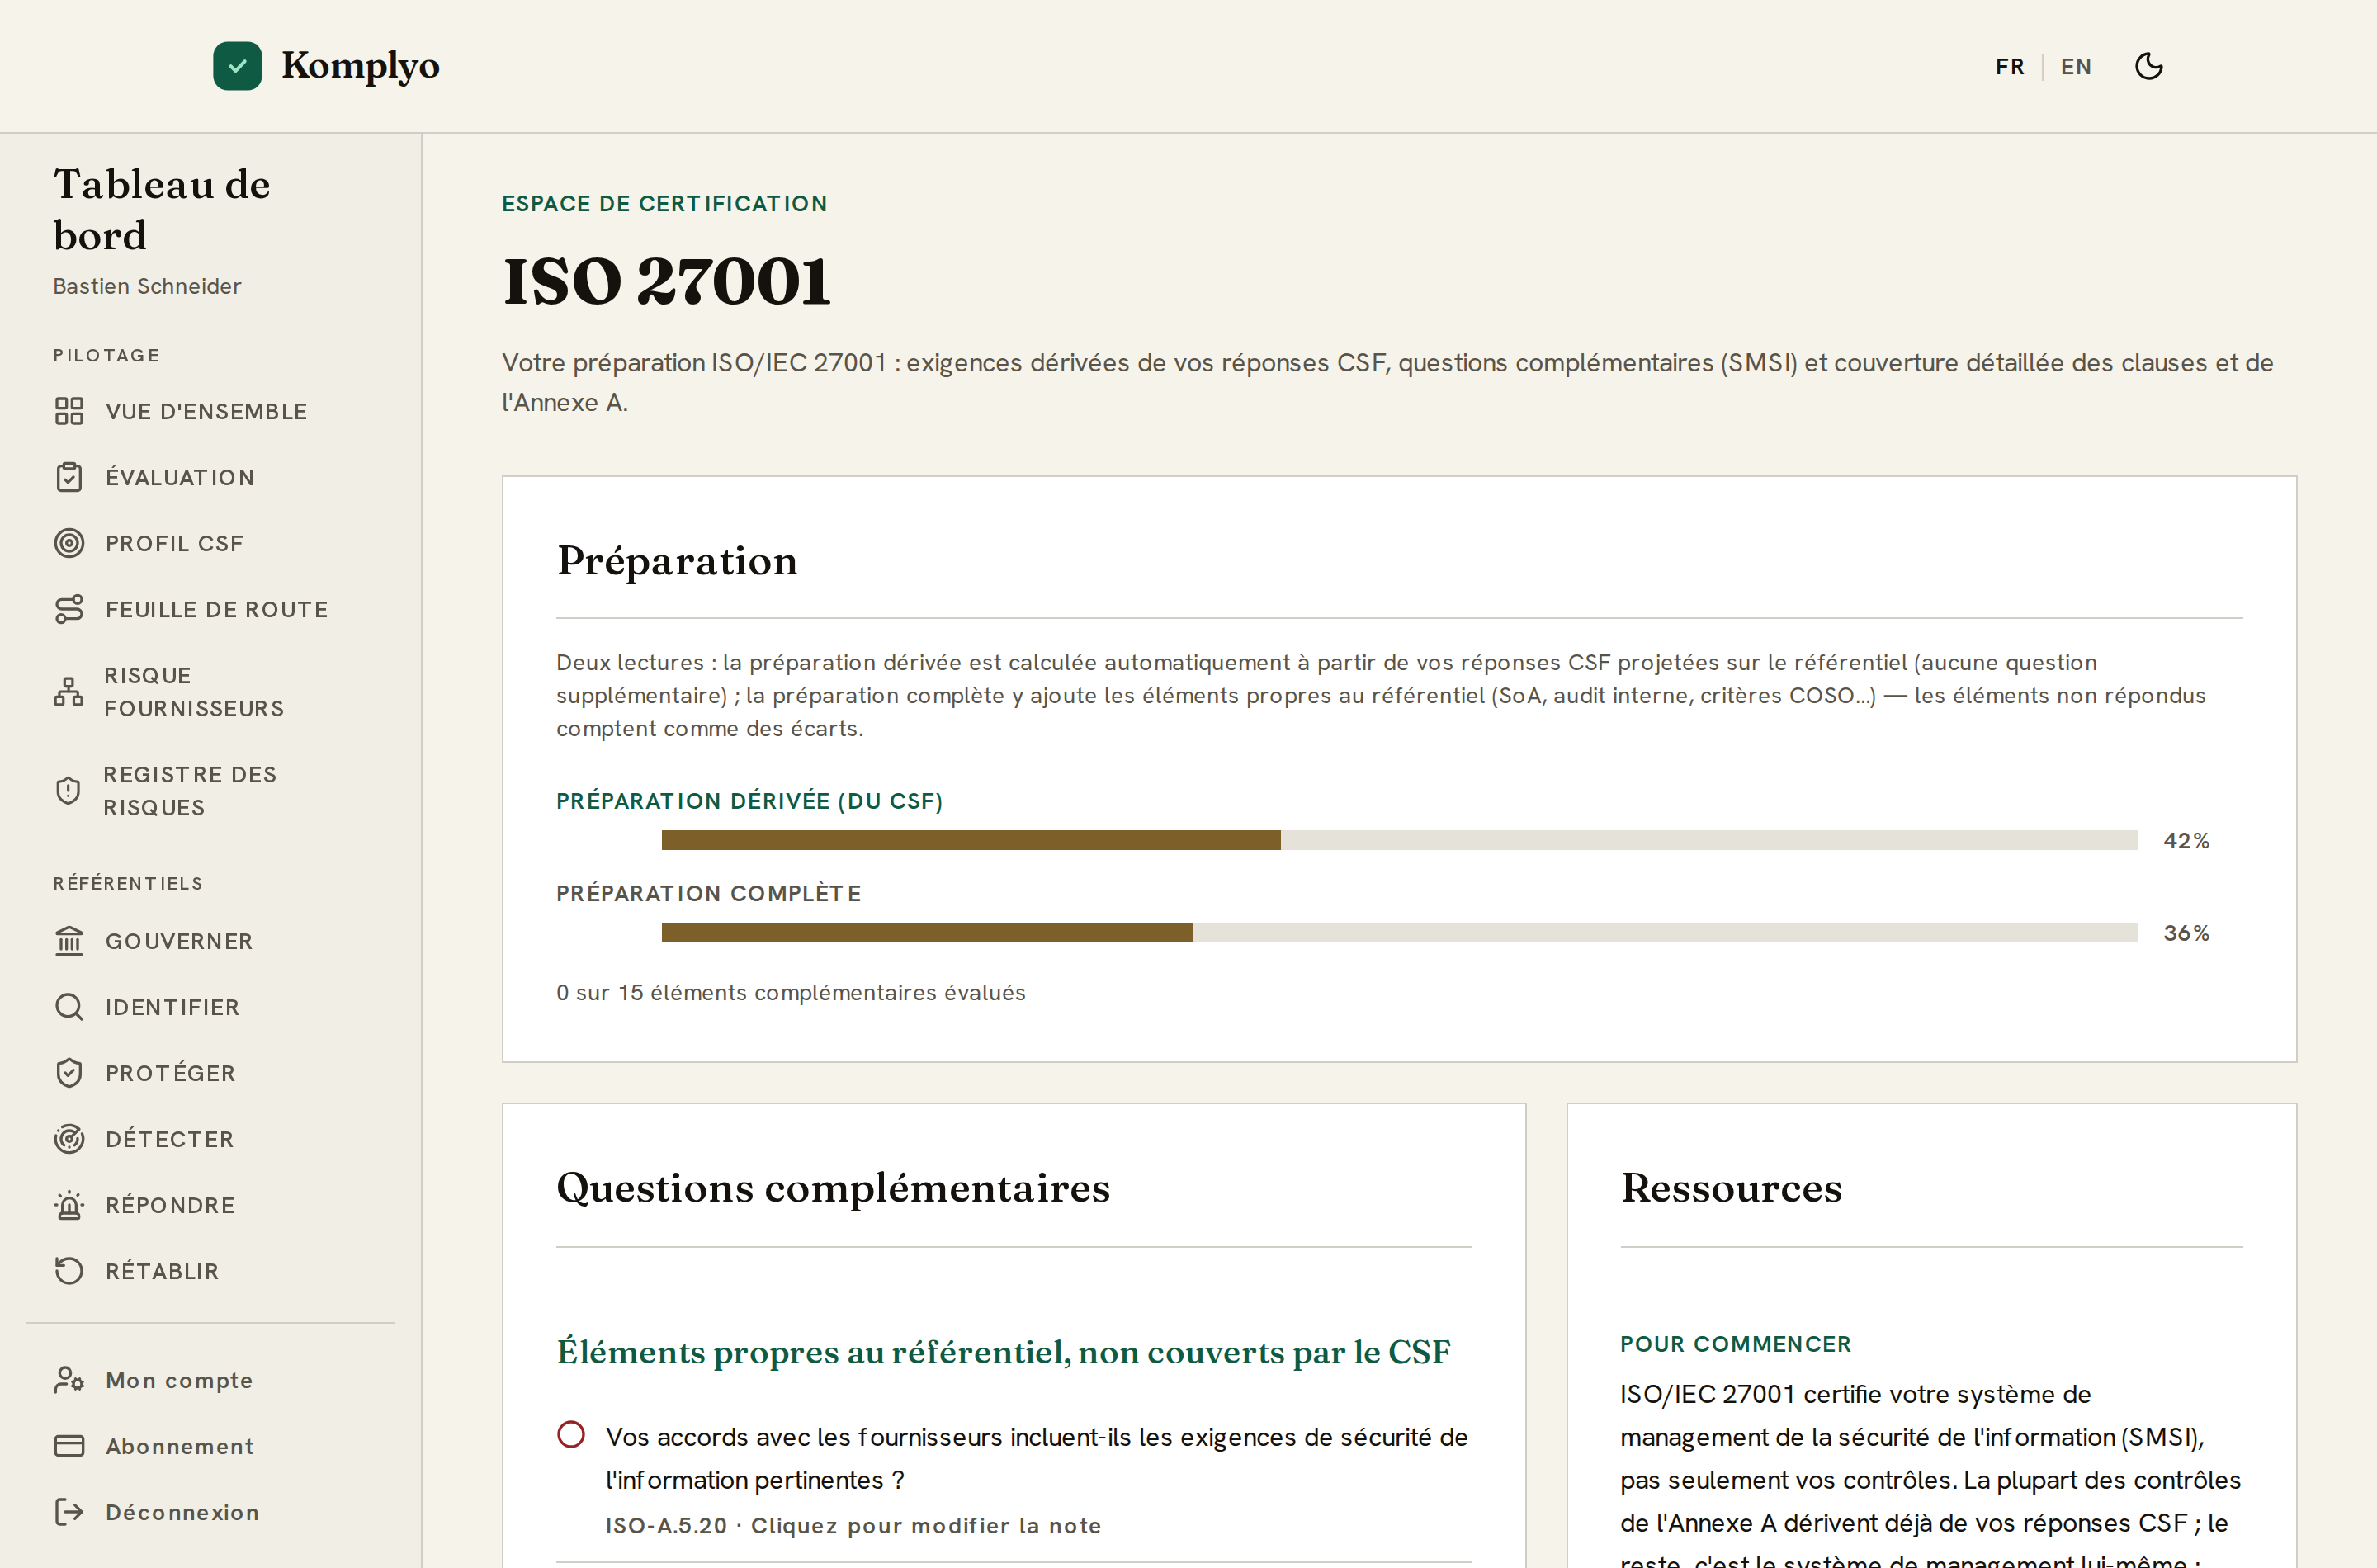Click the Protéger shield-check icon
This screenshot has height=1568, width=2377.
[x=69, y=1073]
